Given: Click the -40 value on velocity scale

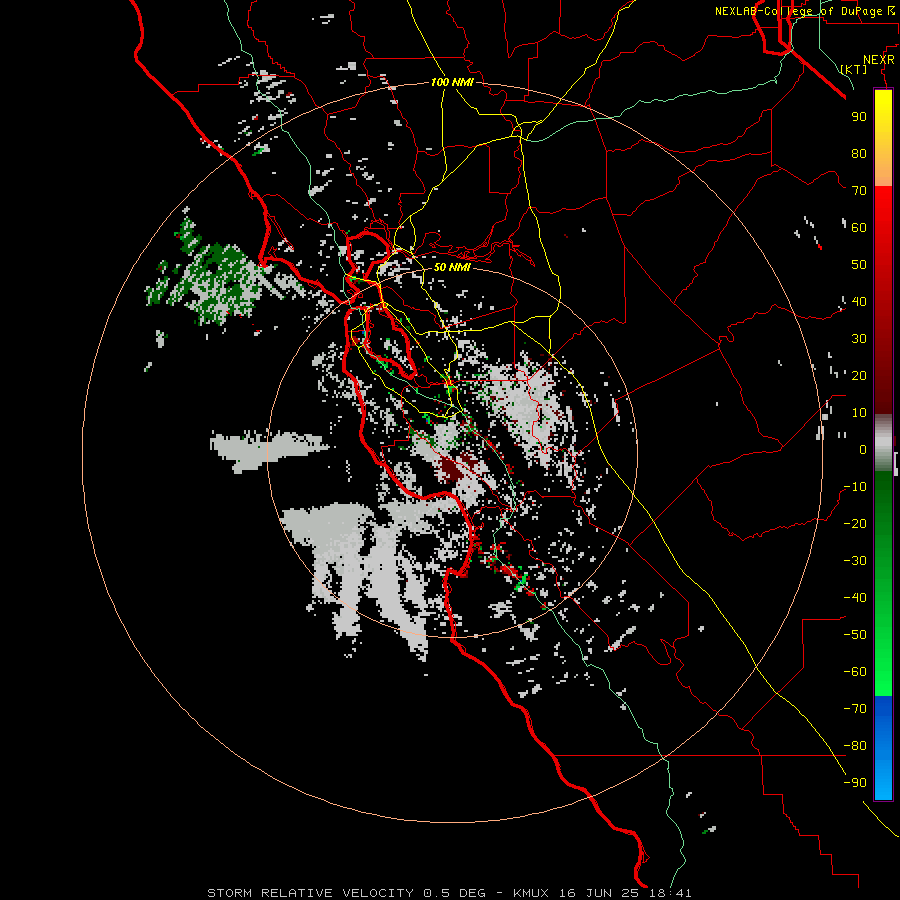Looking at the screenshot, I should click(x=855, y=598).
